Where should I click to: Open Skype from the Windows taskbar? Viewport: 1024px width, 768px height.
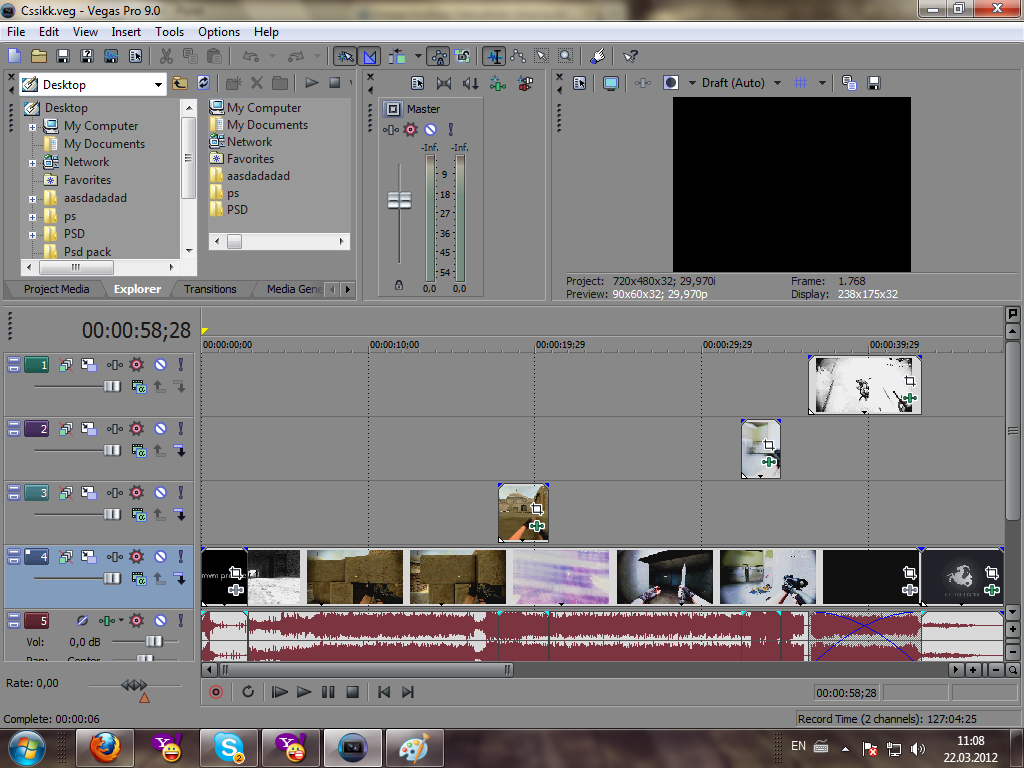click(229, 748)
